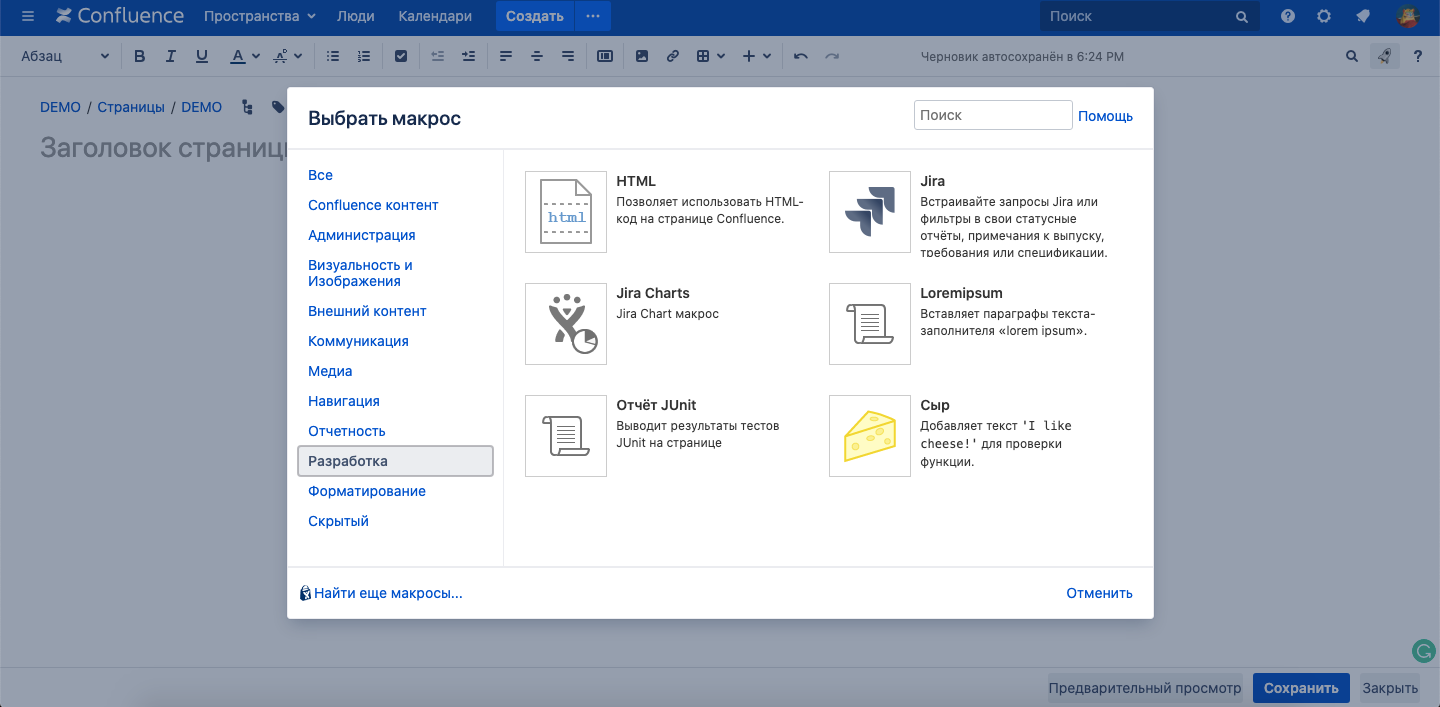
Task: Align text center
Action: pyautogui.click(x=537, y=57)
